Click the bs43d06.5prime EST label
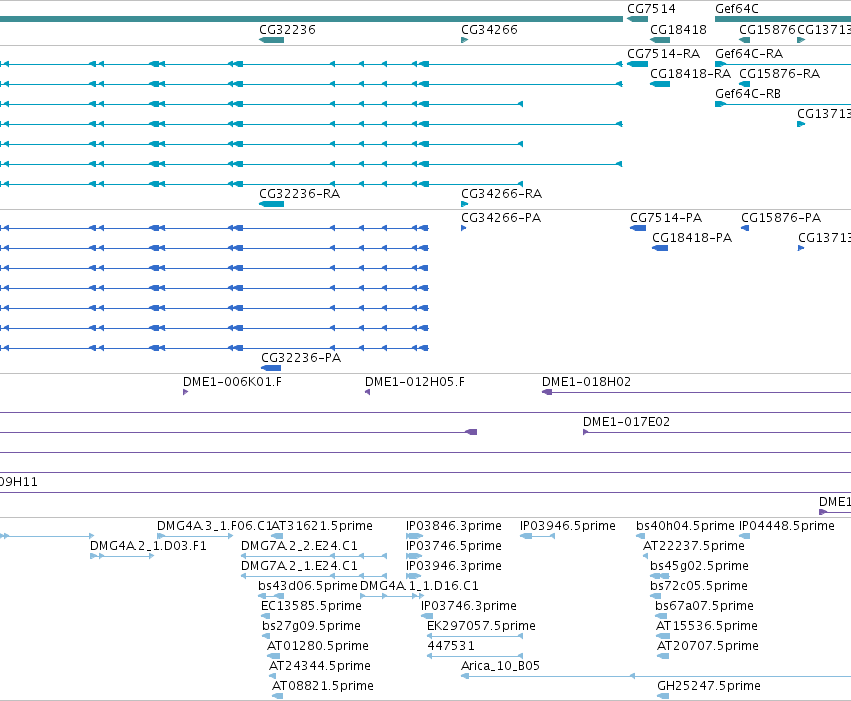 click(308, 586)
